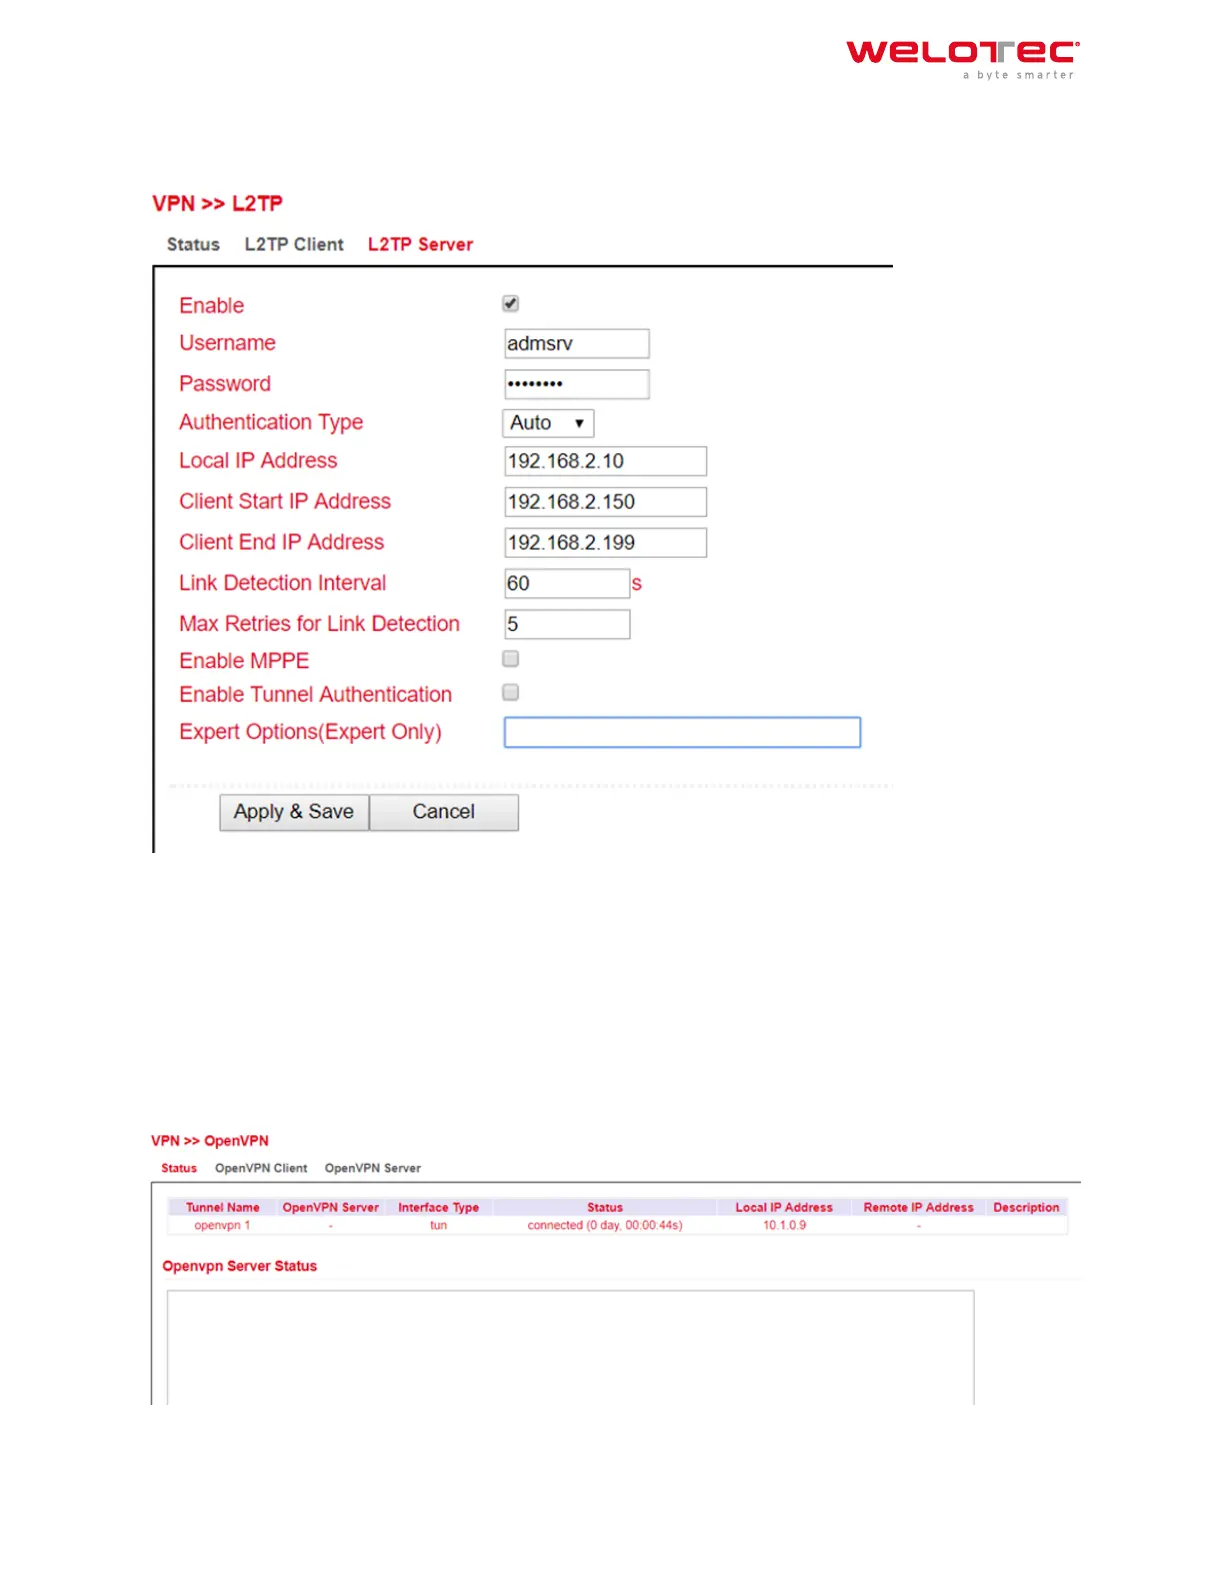Open the L2TP Client tab
This screenshot has width=1224, height=1584.
click(294, 244)
